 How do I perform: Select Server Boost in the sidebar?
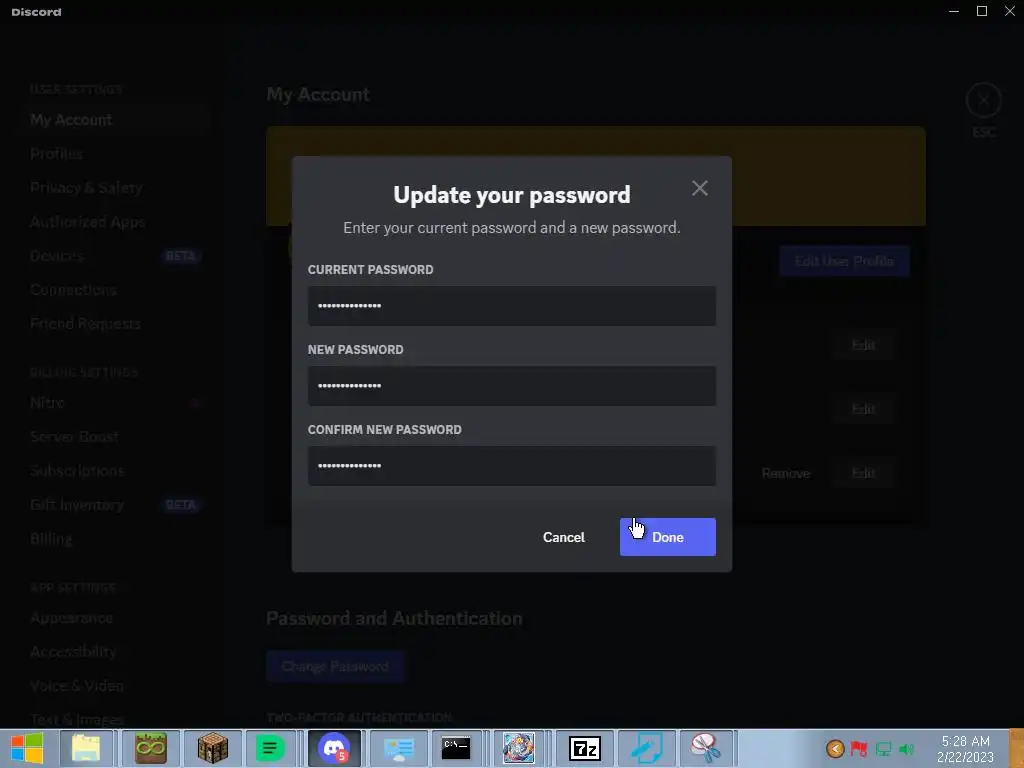[x=113, y=436]
